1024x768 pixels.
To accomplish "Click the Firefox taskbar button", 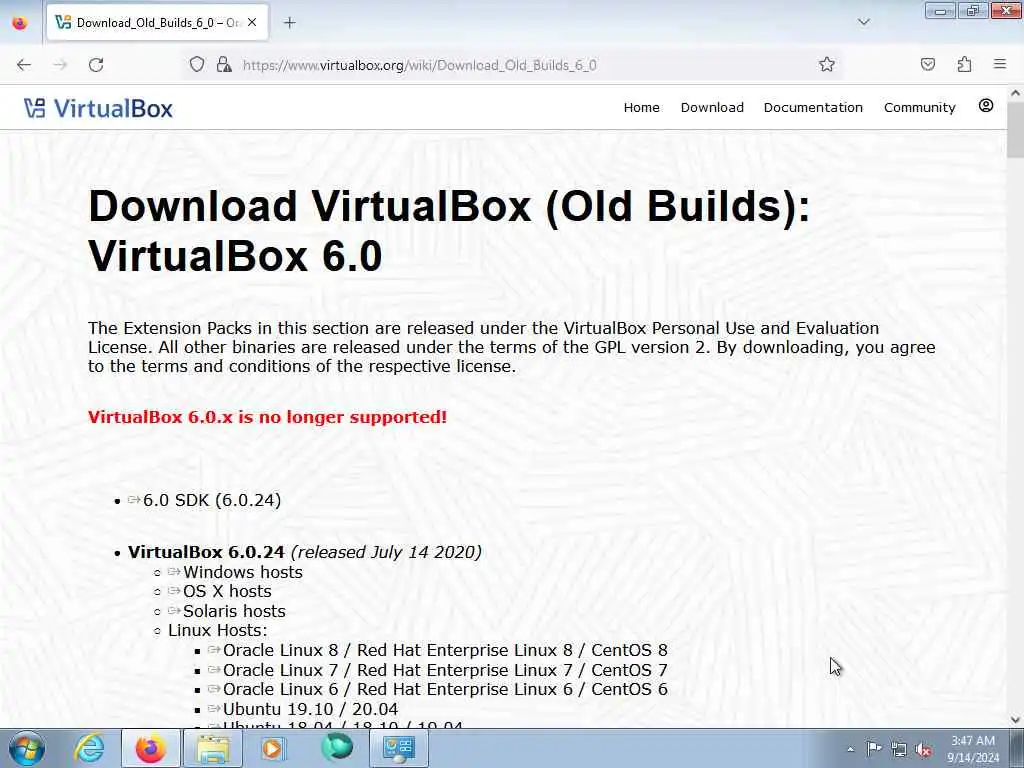I will click(151, 748).
